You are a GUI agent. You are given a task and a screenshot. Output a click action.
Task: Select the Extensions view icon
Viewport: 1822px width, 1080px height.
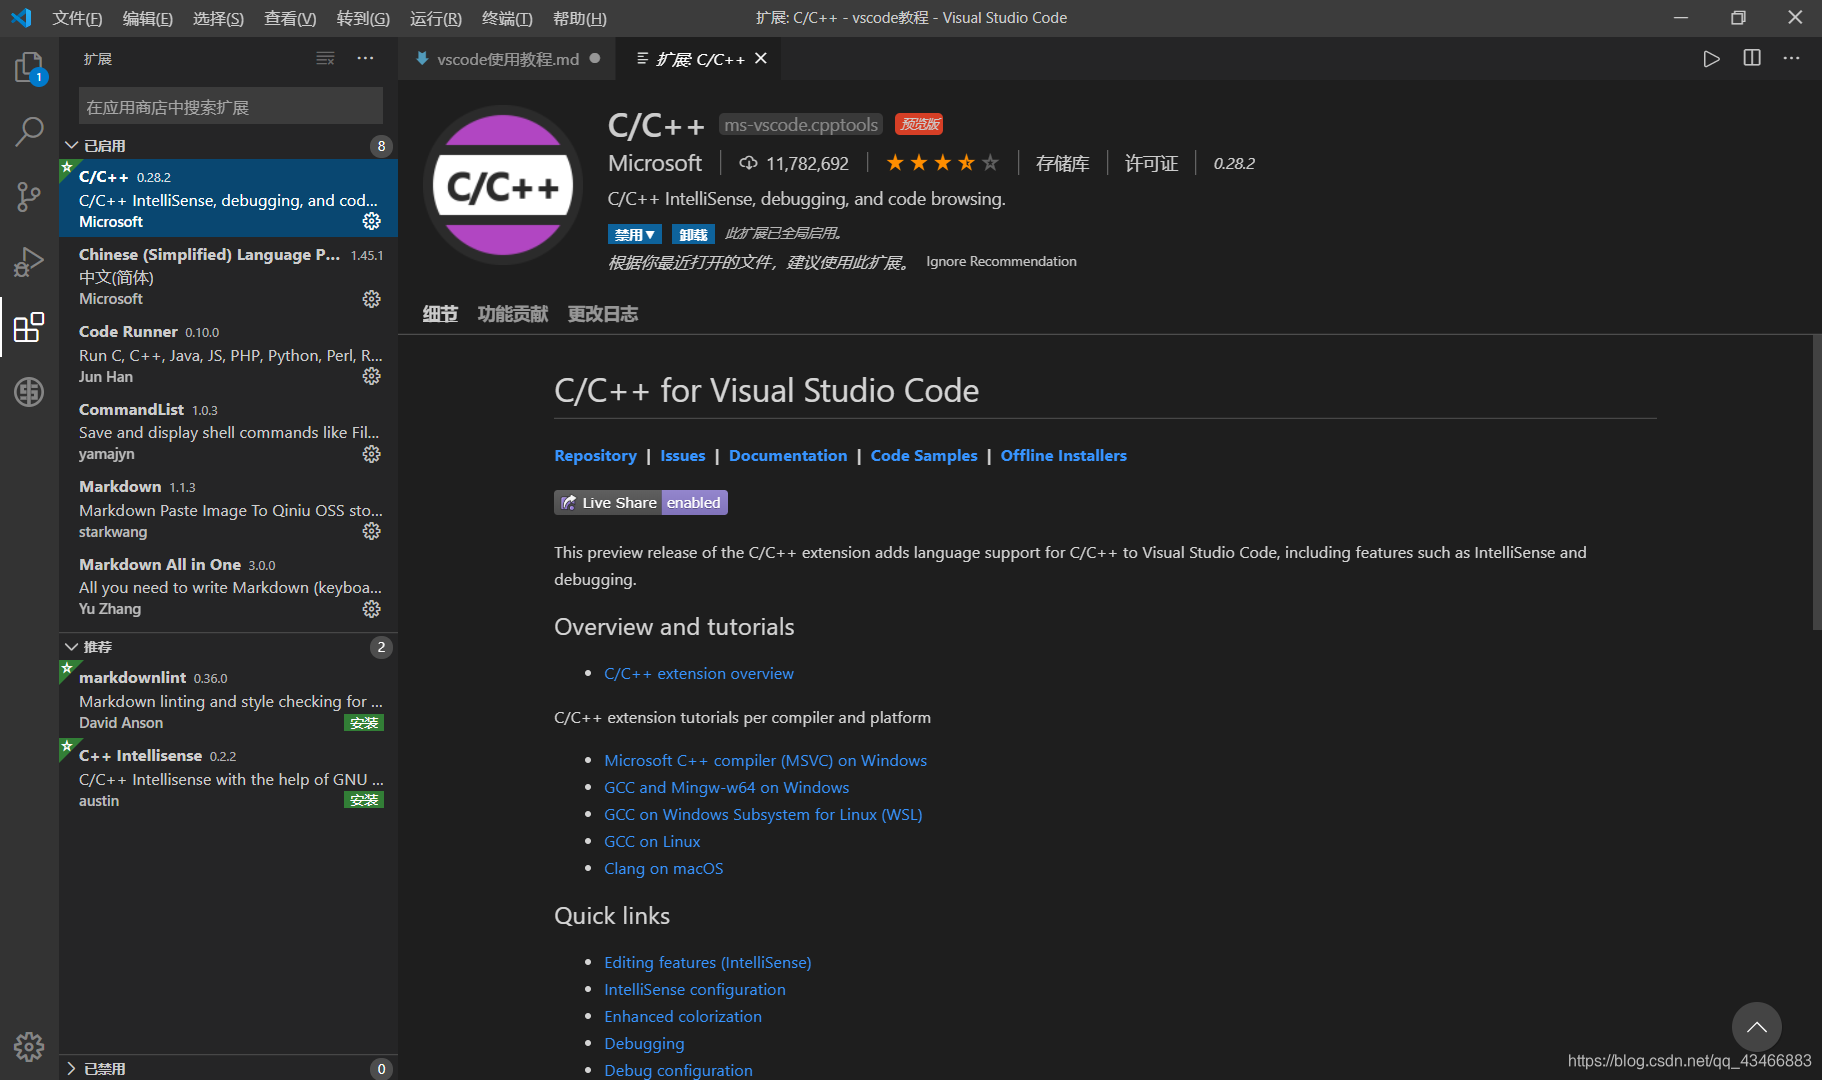click(x=29, y=327)
